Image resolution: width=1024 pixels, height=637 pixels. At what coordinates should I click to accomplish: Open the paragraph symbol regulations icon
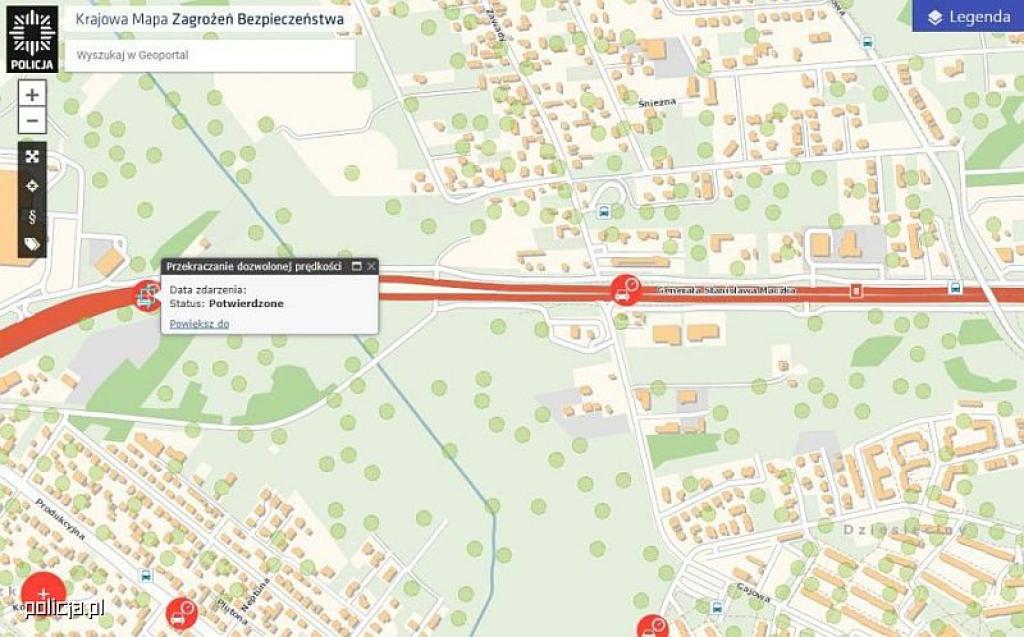32,216
